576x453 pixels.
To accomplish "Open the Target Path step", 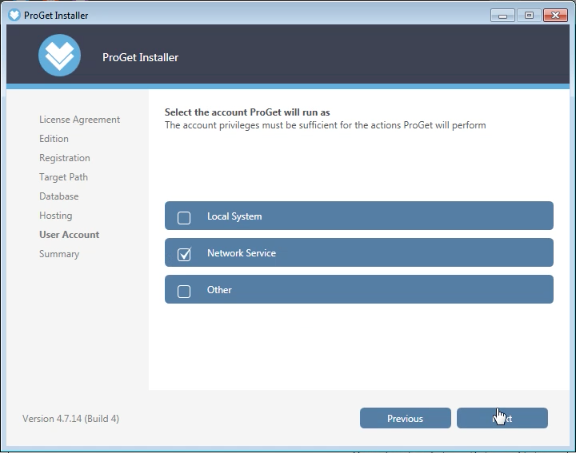I will (x=64, y=177).
